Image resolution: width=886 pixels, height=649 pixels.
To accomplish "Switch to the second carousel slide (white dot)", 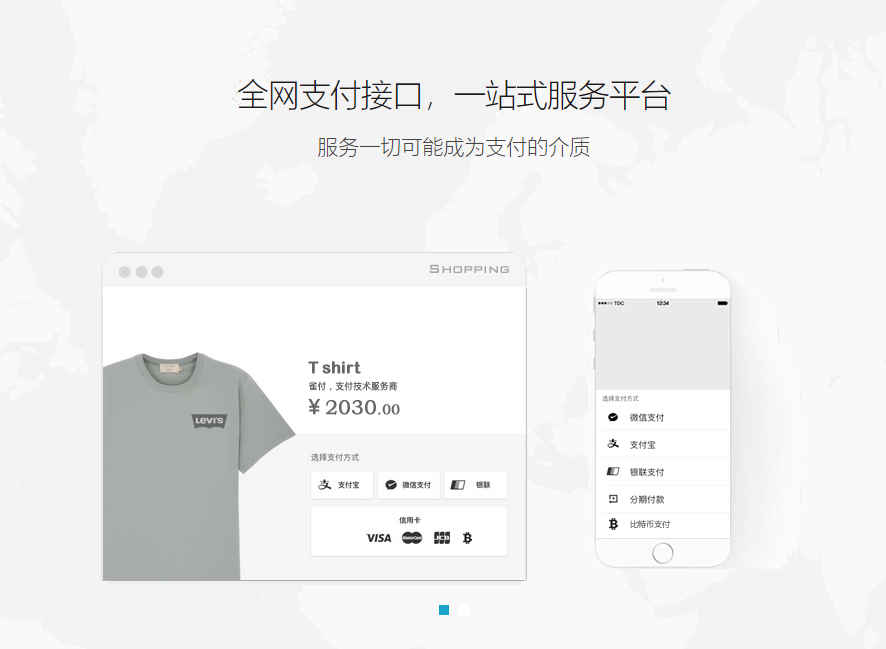I will pos(464,610).
